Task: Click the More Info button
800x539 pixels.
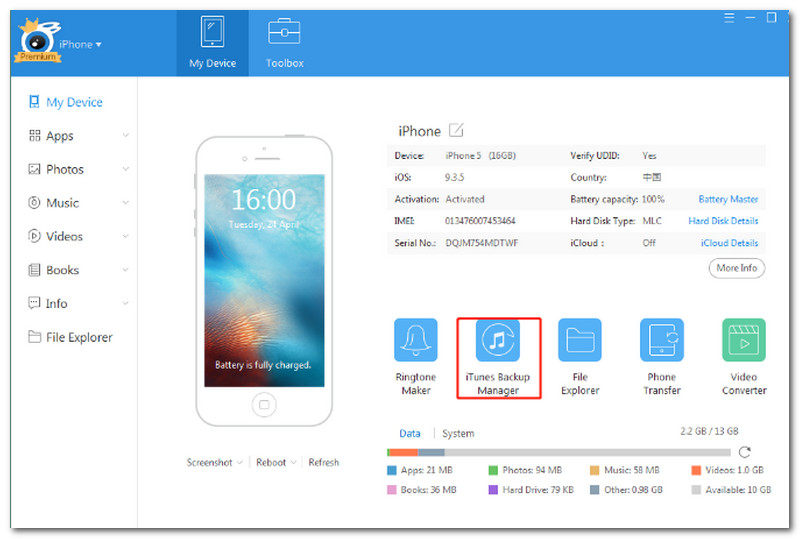Action: point(736,268)
